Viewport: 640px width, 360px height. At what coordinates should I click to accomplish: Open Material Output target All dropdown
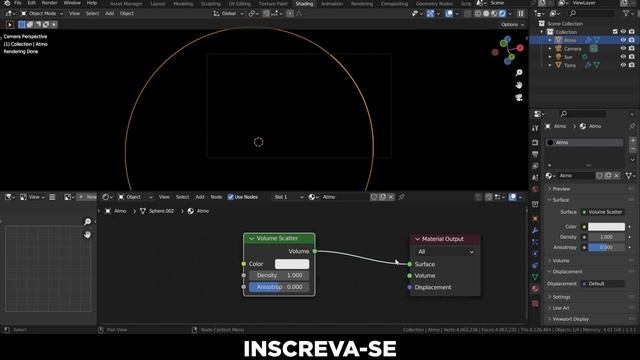(x=445, y=252)
